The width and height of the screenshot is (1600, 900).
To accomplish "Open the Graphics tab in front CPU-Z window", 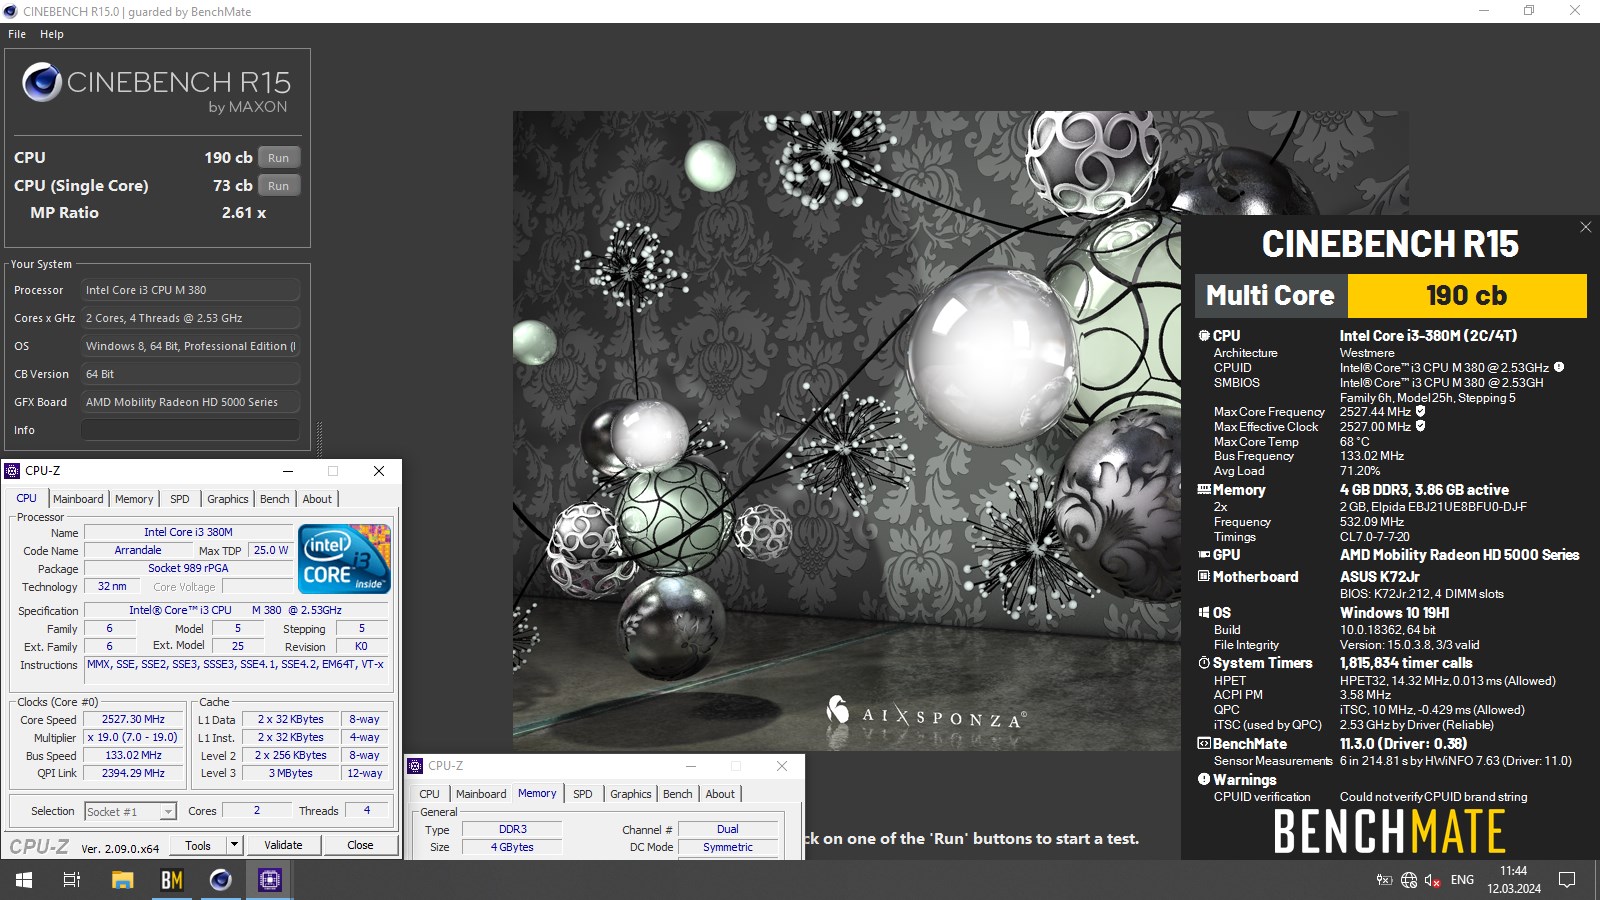I will pyautogui.click(x=228, y=499).
